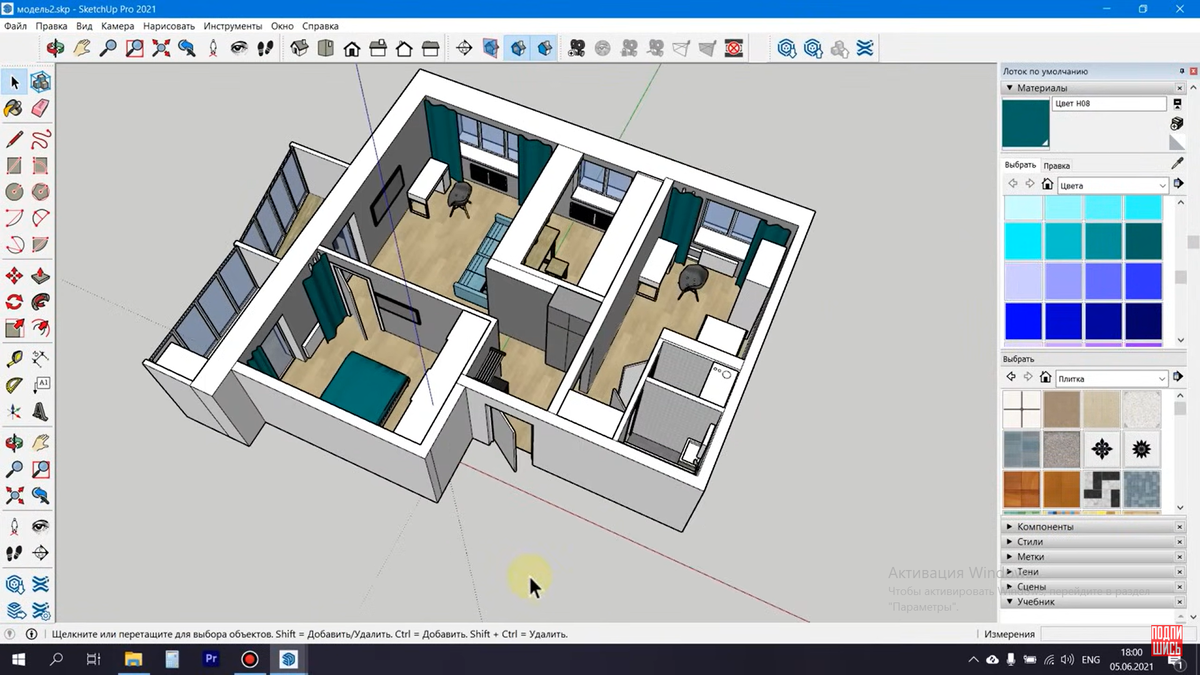Viewport: 1200px width, 675px height.
Task: Click the Top view icon
Action: 326,47
